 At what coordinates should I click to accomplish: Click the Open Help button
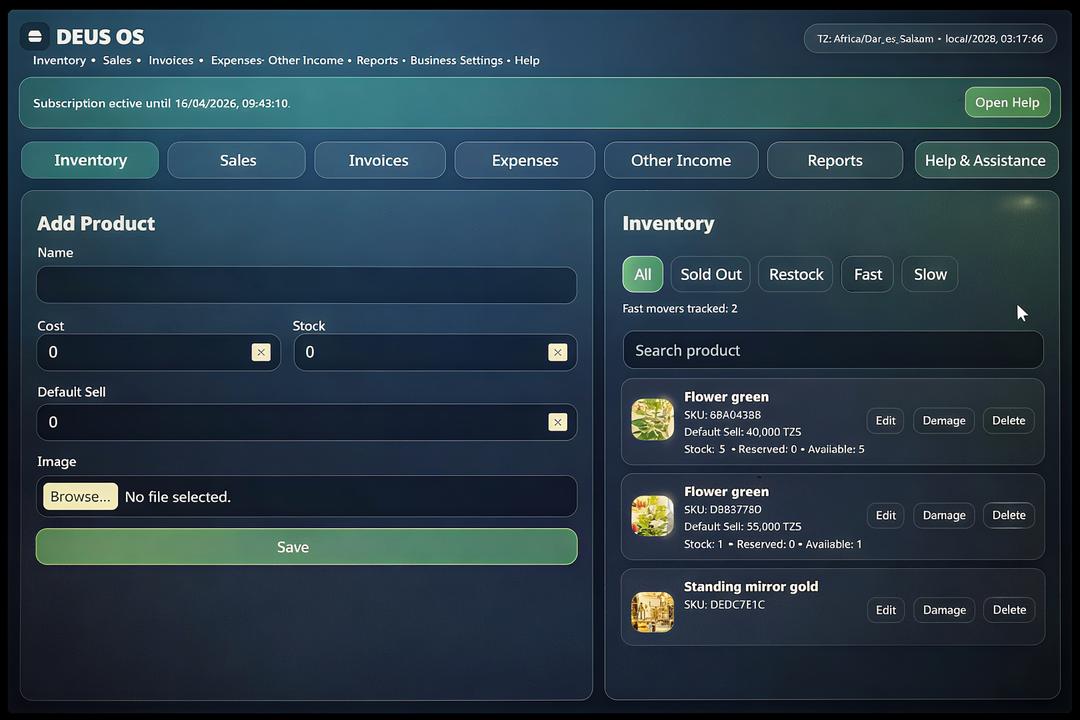point(1007,102)
